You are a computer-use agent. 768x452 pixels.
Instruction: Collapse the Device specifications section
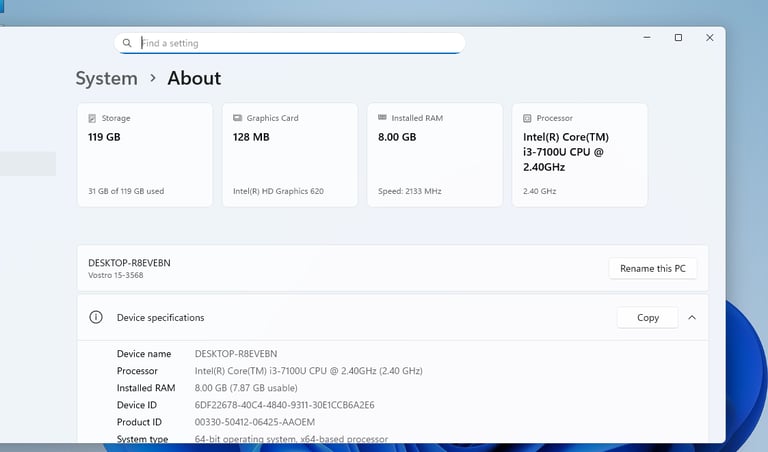pos(692,318)
